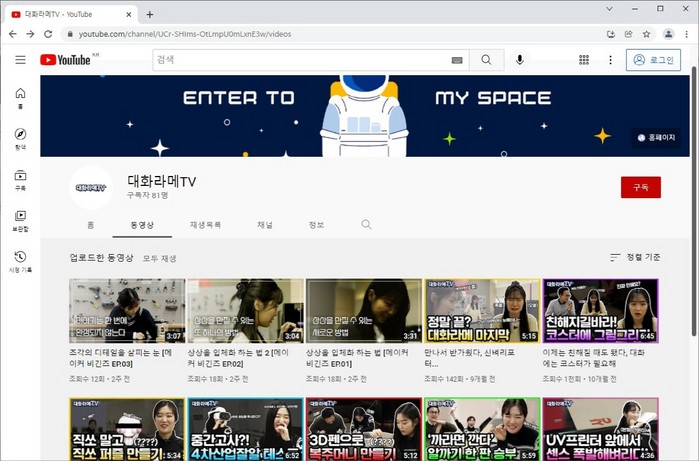The height and width of the screenshot is (461, 699).
Task: Switch to the 채널 tab
Action: (x=265, y=225)
